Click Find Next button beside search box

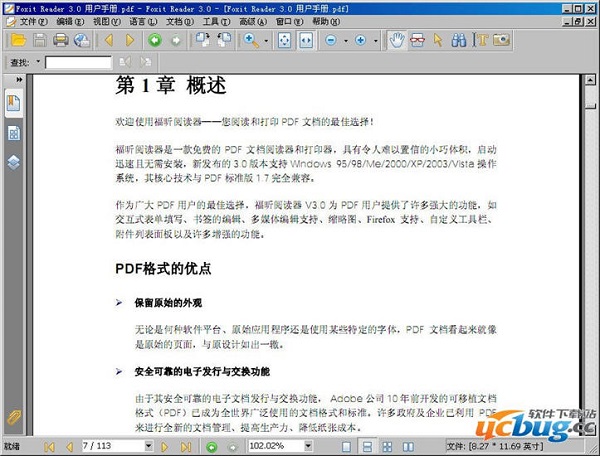click(146, 62)
